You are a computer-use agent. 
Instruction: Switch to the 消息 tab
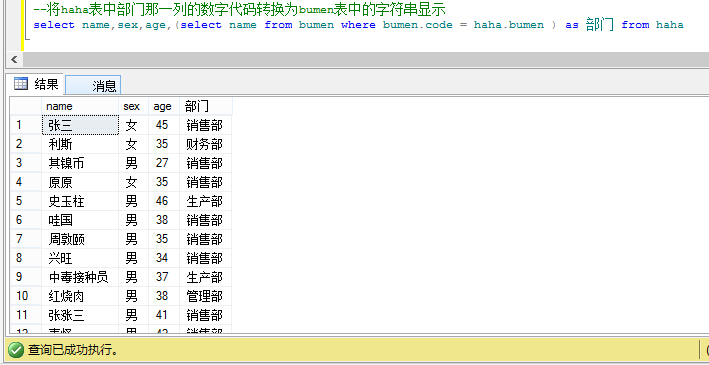93,85
